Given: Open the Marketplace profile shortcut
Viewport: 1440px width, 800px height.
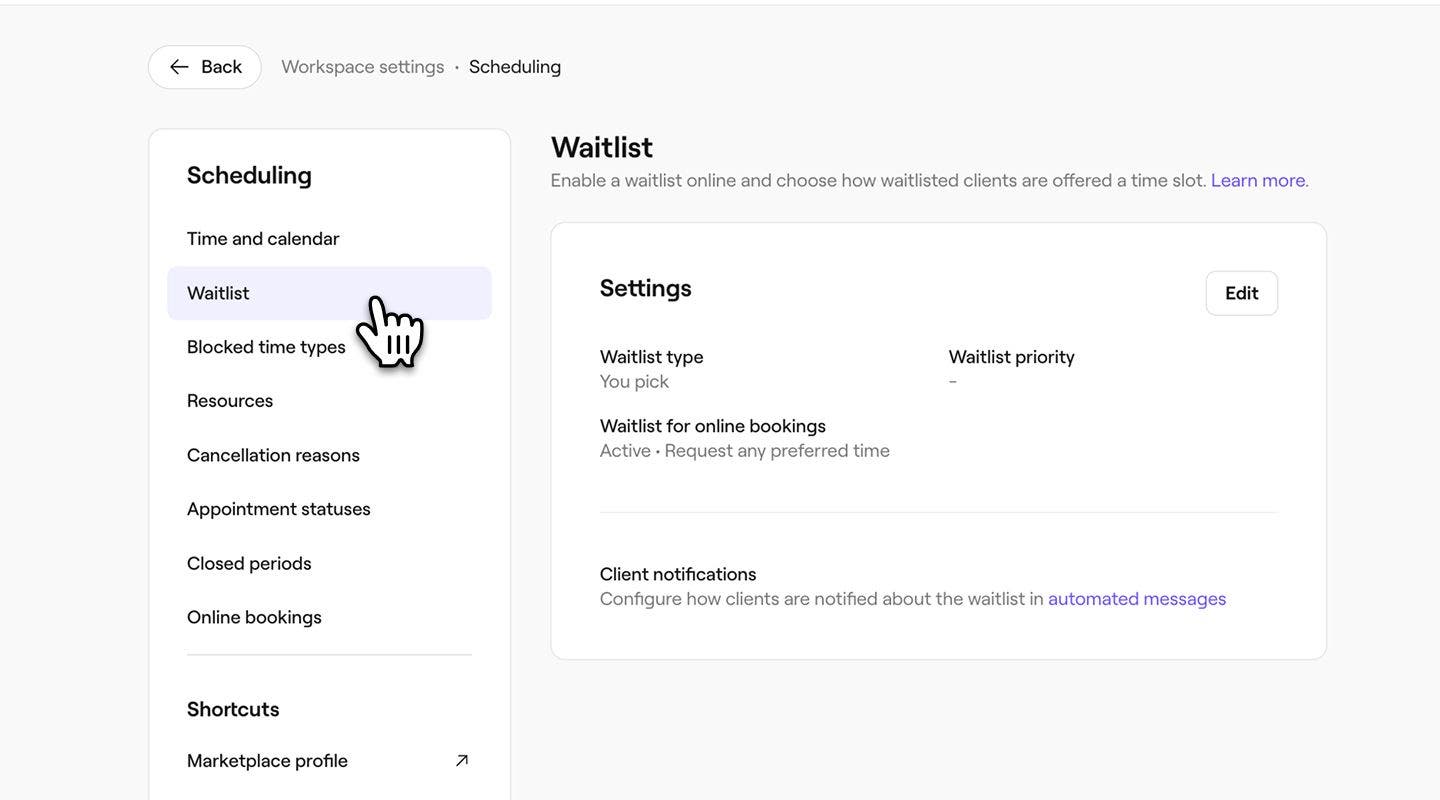Looking at the screenshot, I should point(267,761).
